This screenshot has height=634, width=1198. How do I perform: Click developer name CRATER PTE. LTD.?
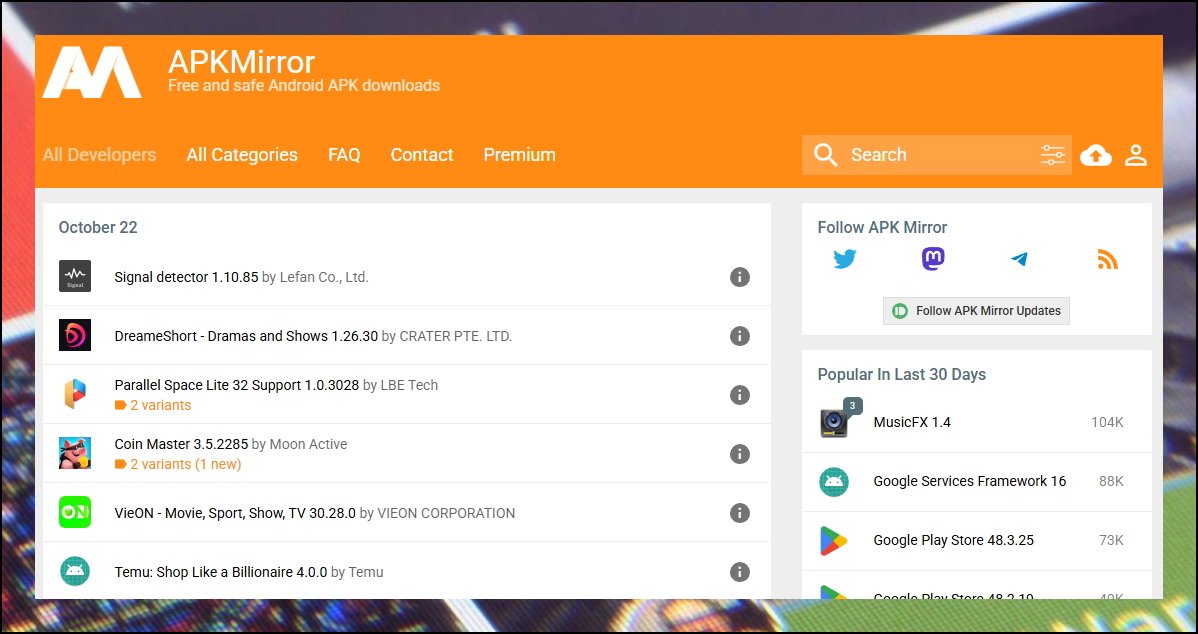click(x=456, y=336)
